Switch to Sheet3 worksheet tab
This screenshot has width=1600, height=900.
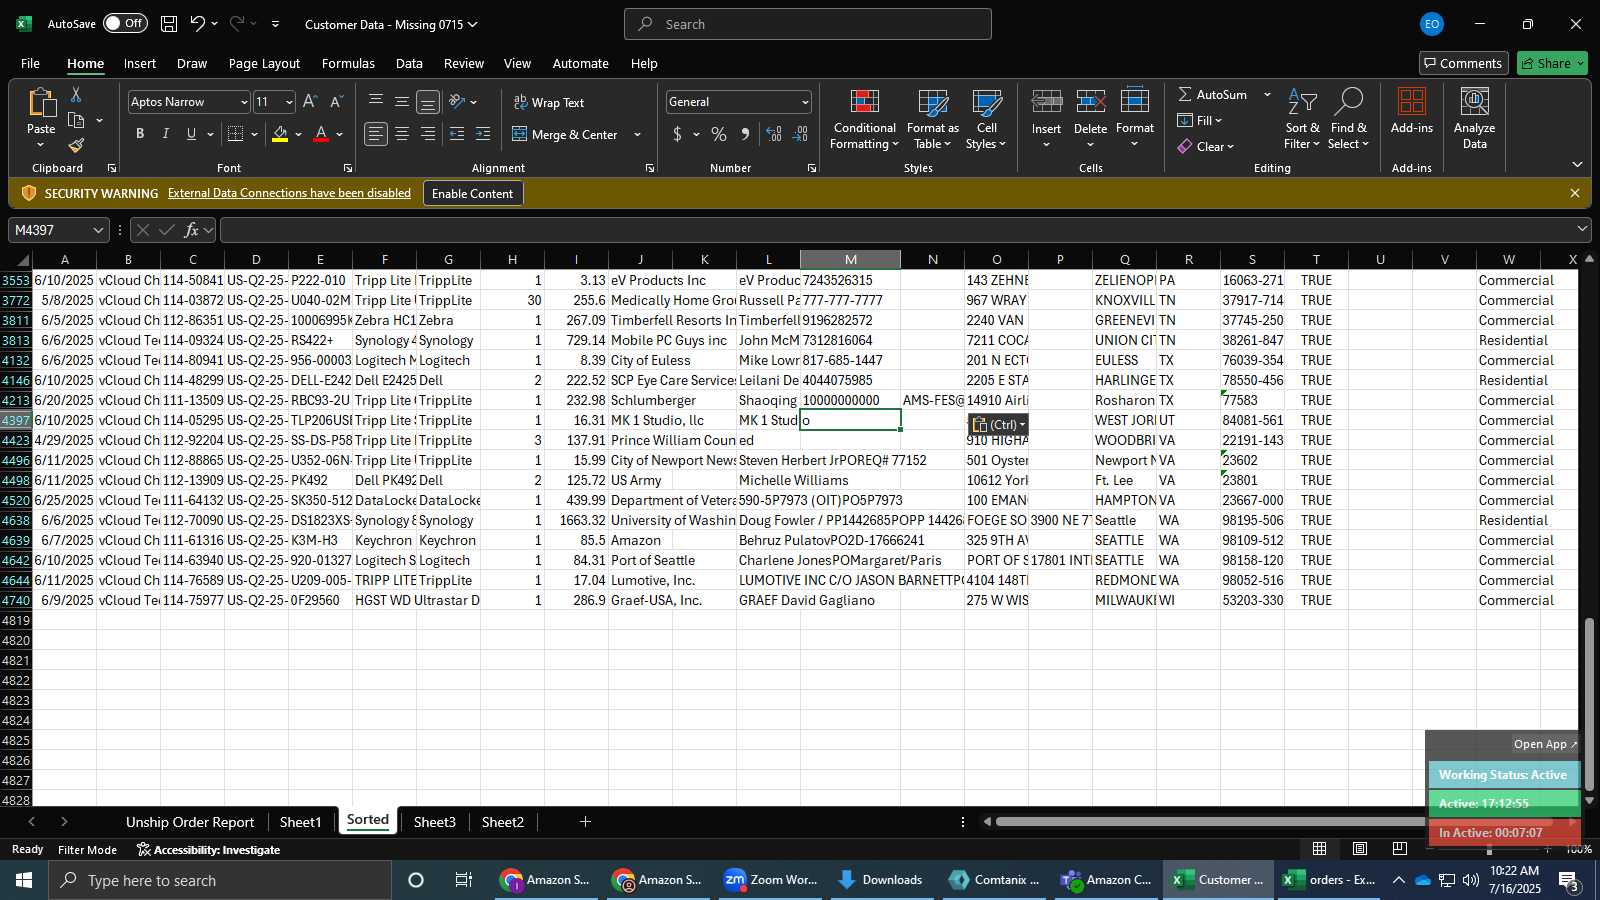coord(435,822)
